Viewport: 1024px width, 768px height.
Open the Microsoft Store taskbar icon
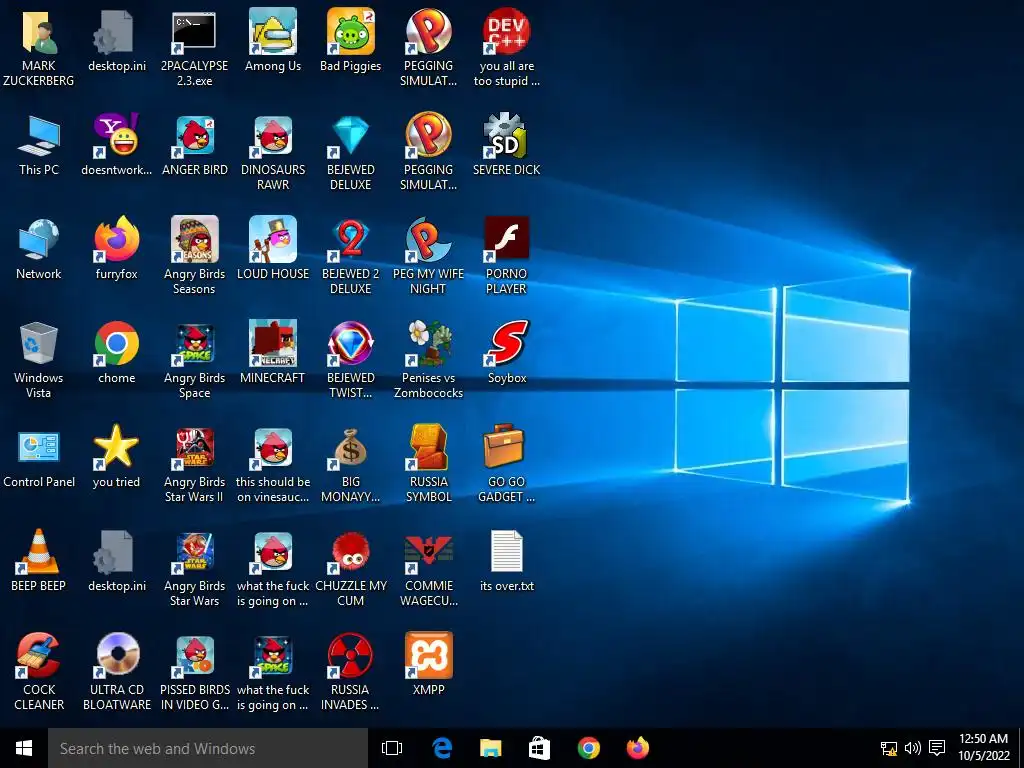click(539, 748)
